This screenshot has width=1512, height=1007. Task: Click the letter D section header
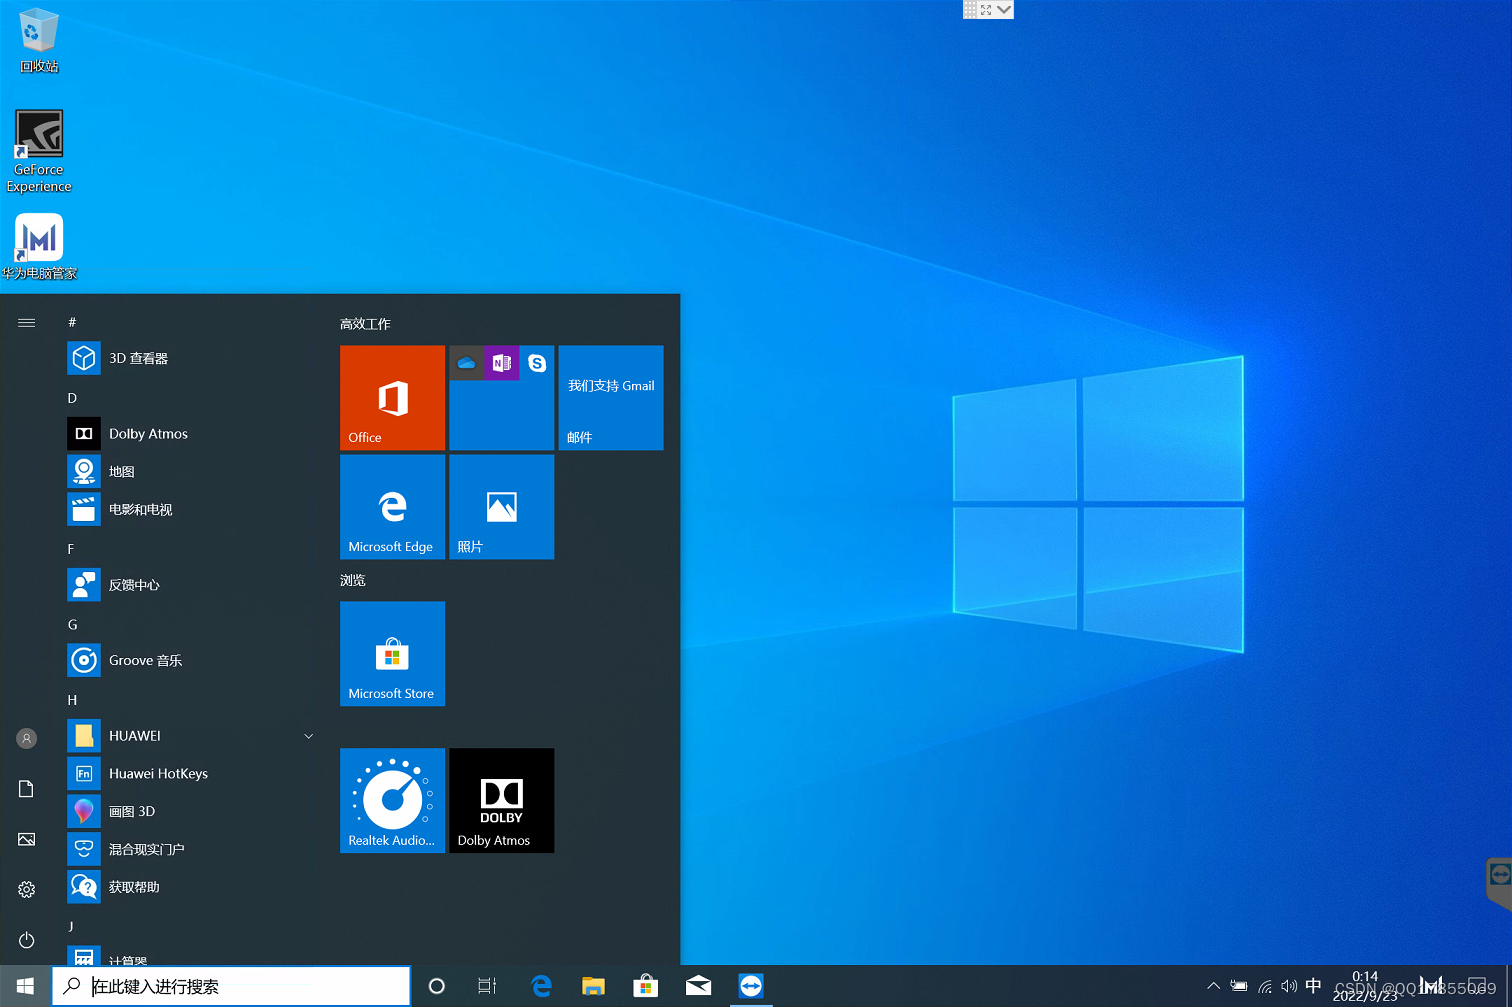(72, 398)
